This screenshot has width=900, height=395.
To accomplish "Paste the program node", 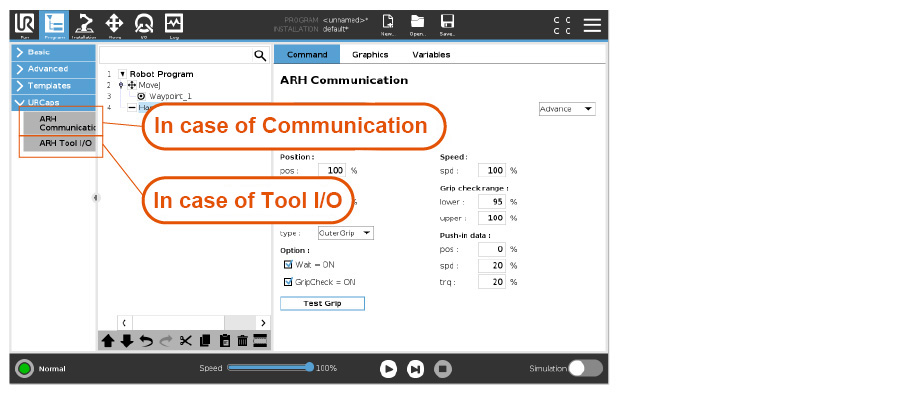I will tap(224, 341).
